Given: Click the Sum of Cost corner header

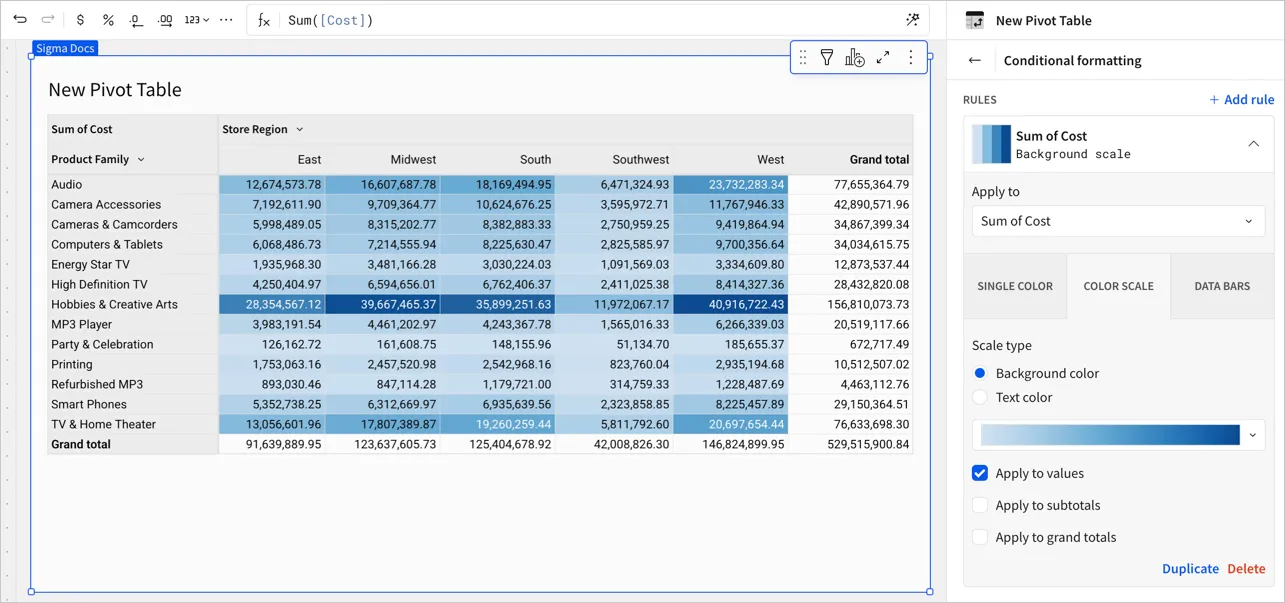Looking at the screenshot, I should tap(82, 129).
